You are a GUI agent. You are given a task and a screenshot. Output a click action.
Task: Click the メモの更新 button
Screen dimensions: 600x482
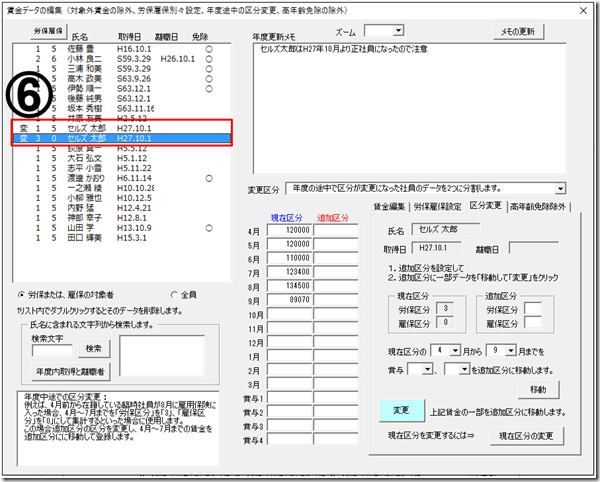(x=518, y=32)
